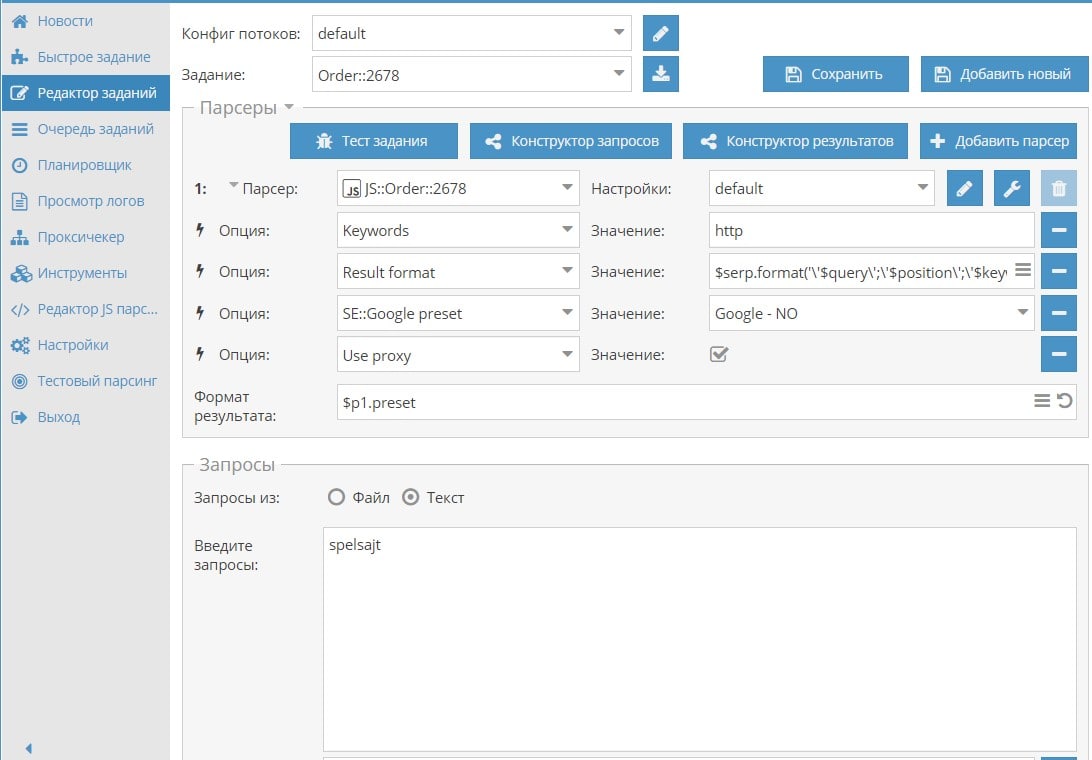Open Очередь заданий in the sidebar
This screenshot has width=1092, height=760.
tap(95, 129)
